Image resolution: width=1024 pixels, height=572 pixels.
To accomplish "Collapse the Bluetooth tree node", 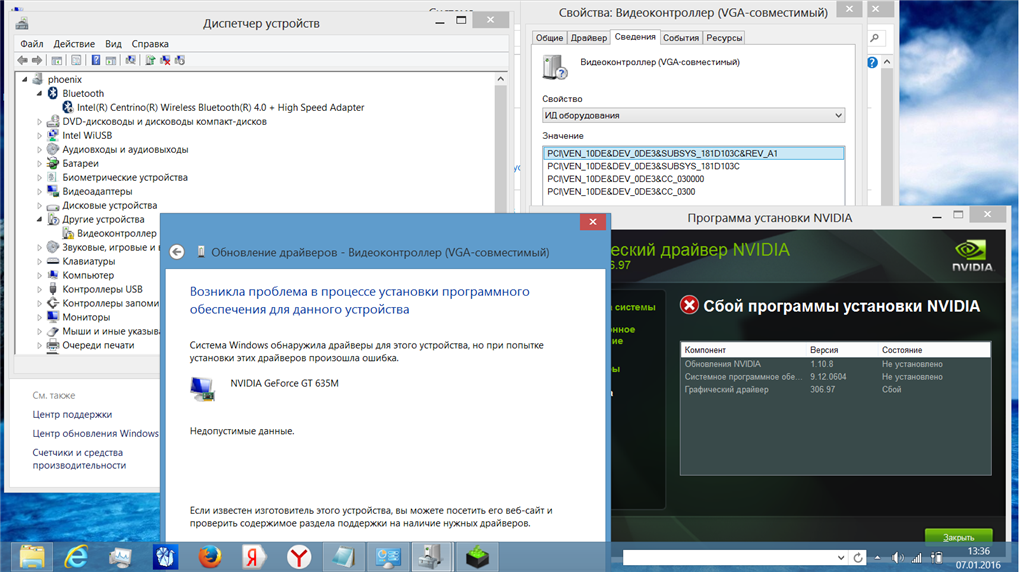I will 39,93.
